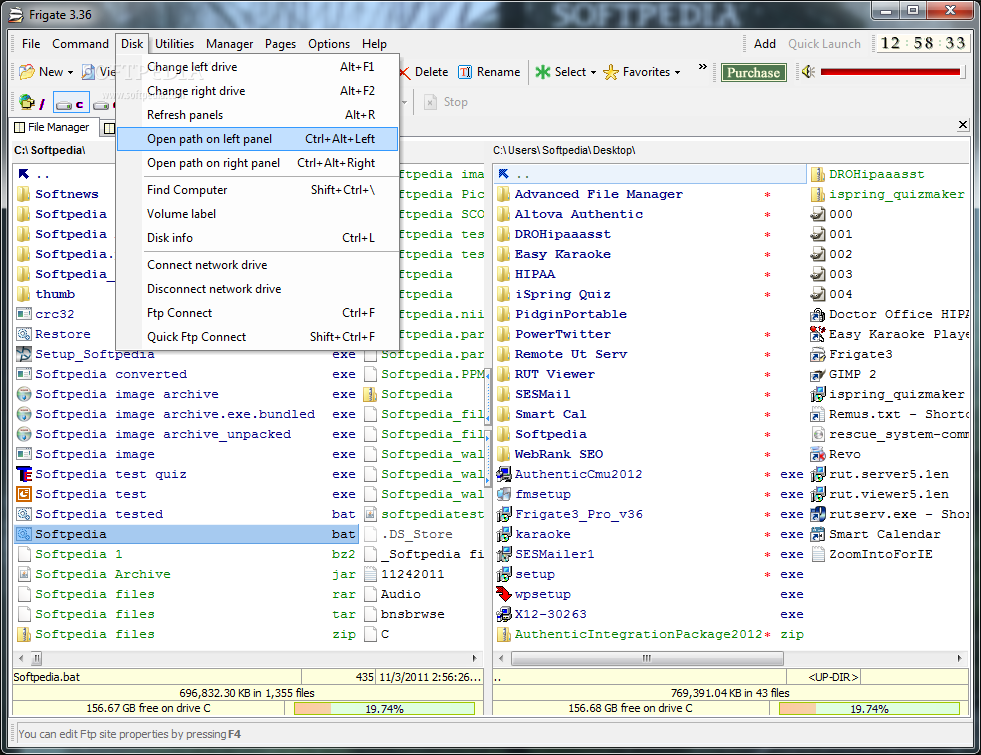
Task: Click the X12-30263 exe icon
Action: [x=504, y=614]
